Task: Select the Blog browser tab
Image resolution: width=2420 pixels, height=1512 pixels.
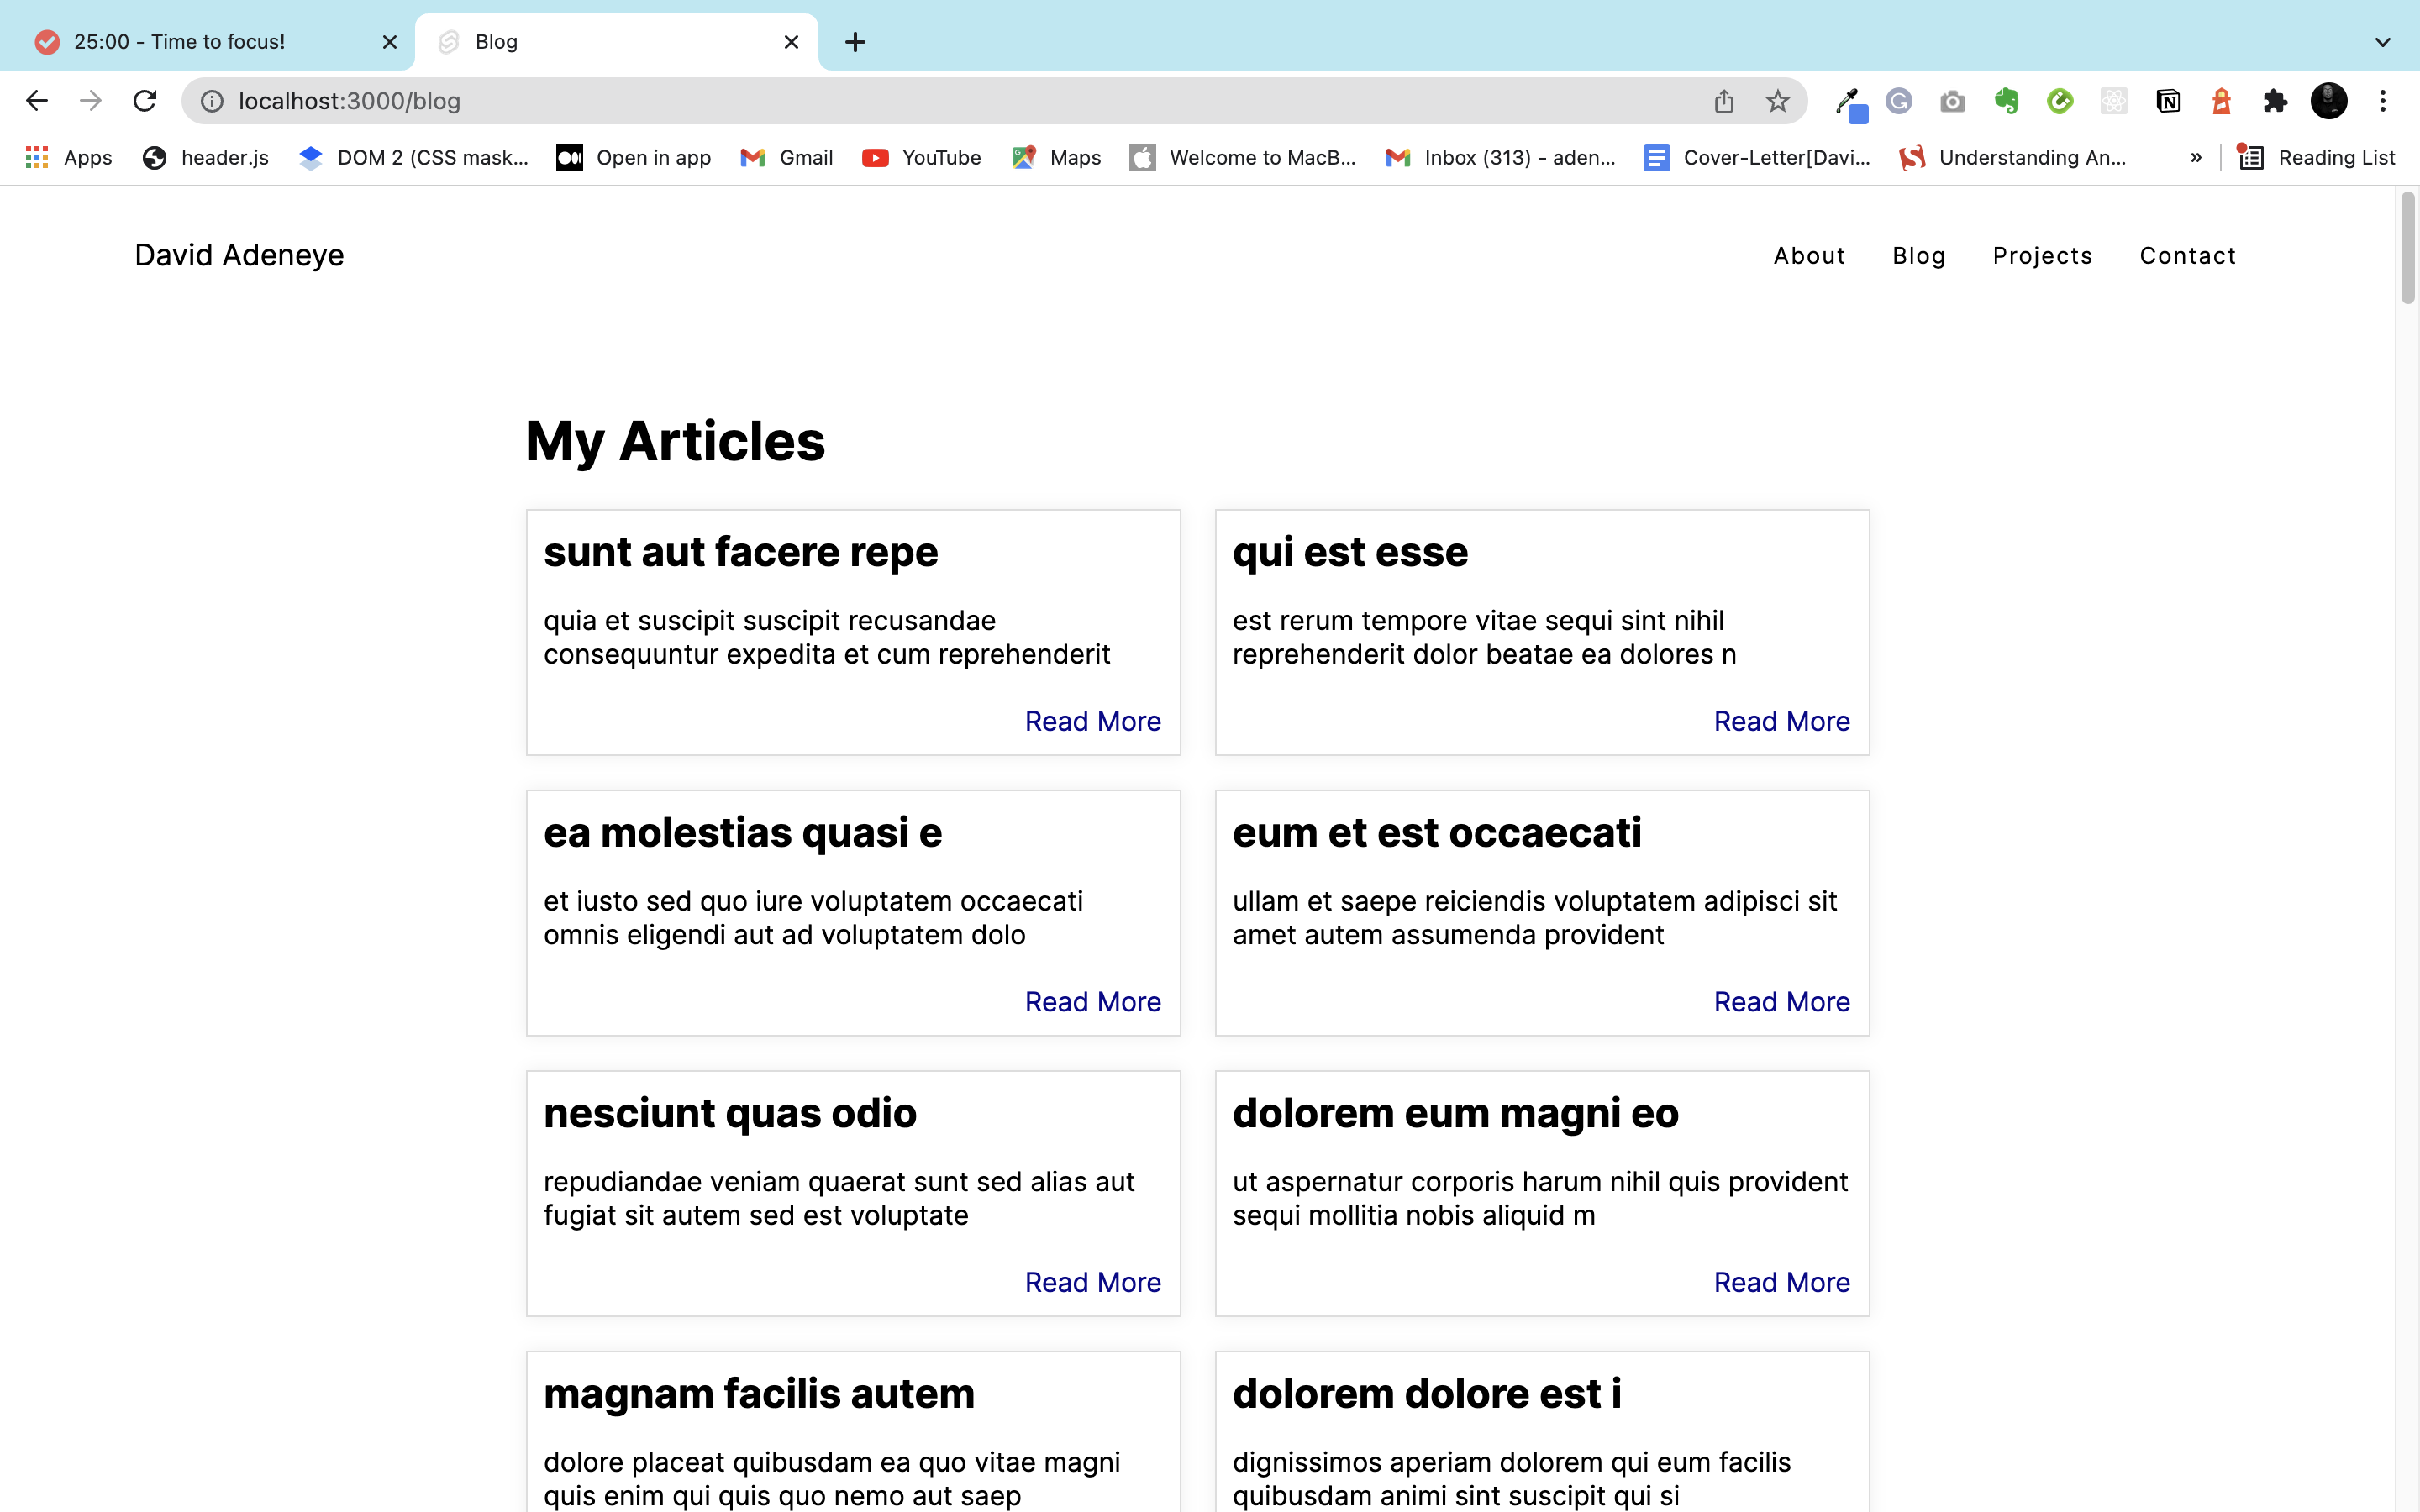Action: click(x=617, y=42)
